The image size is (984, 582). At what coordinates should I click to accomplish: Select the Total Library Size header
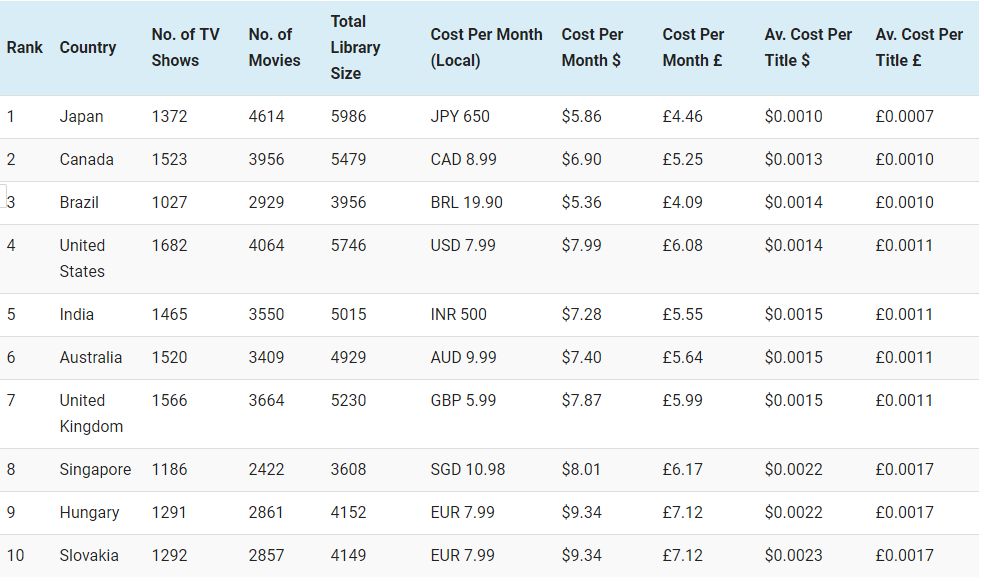pyautogui.click(x=355, y=47)
